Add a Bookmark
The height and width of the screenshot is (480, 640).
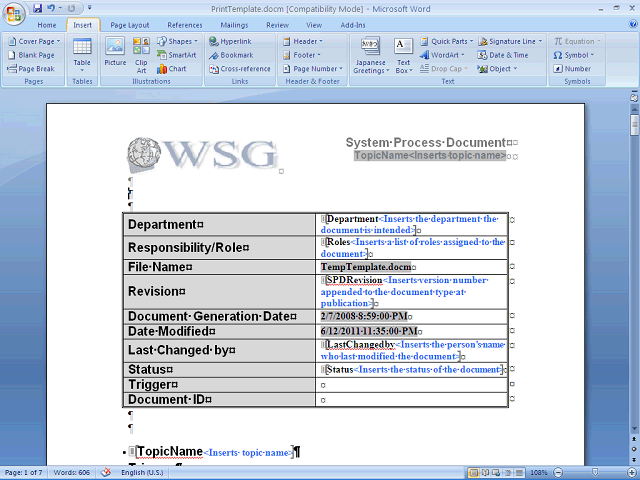(x=231, y=55)
